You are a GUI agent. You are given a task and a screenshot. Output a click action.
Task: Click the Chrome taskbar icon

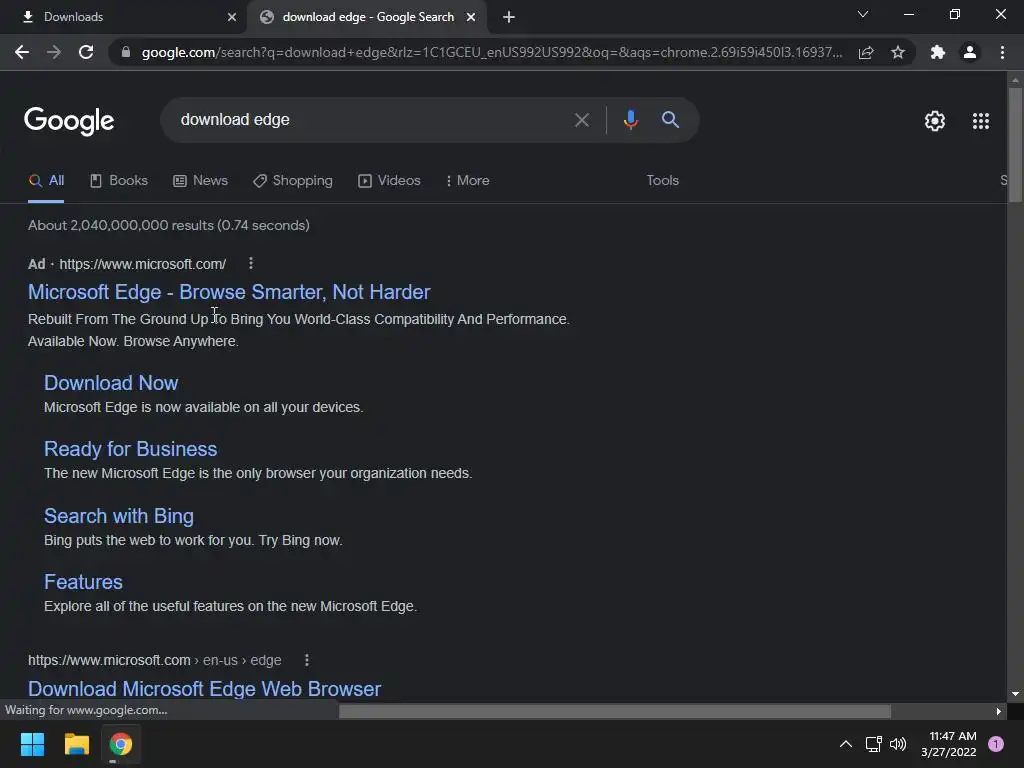(120, 744)
